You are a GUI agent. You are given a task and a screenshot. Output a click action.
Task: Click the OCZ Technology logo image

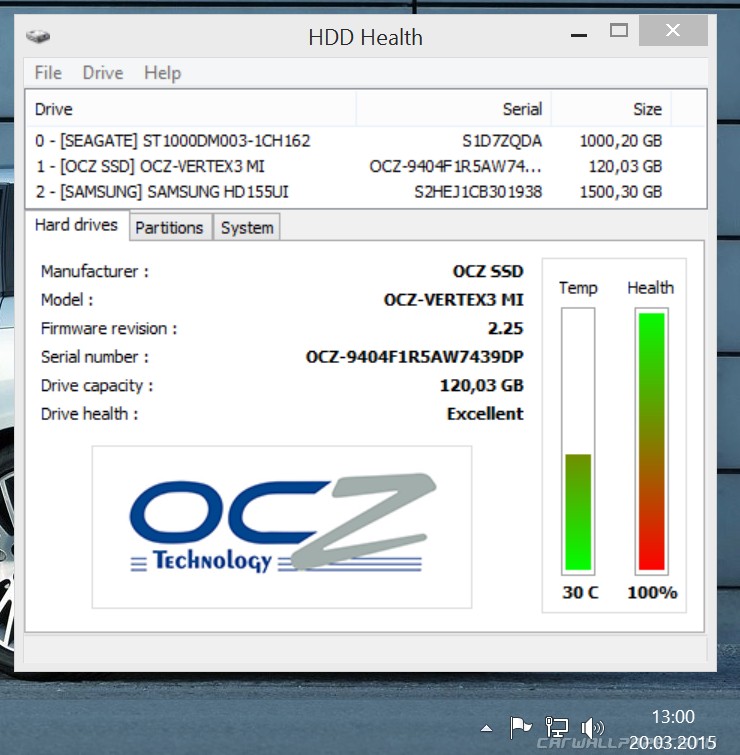point(282,527)
